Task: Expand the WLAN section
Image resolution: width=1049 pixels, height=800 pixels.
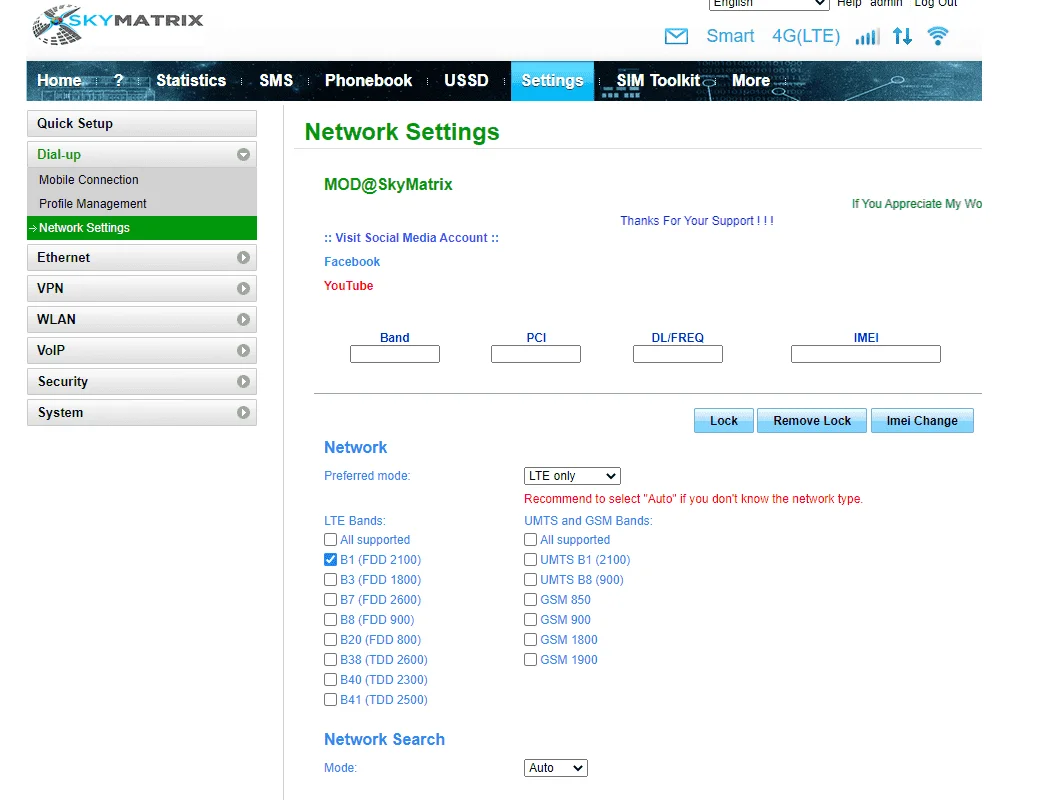Action: point(142,319)
